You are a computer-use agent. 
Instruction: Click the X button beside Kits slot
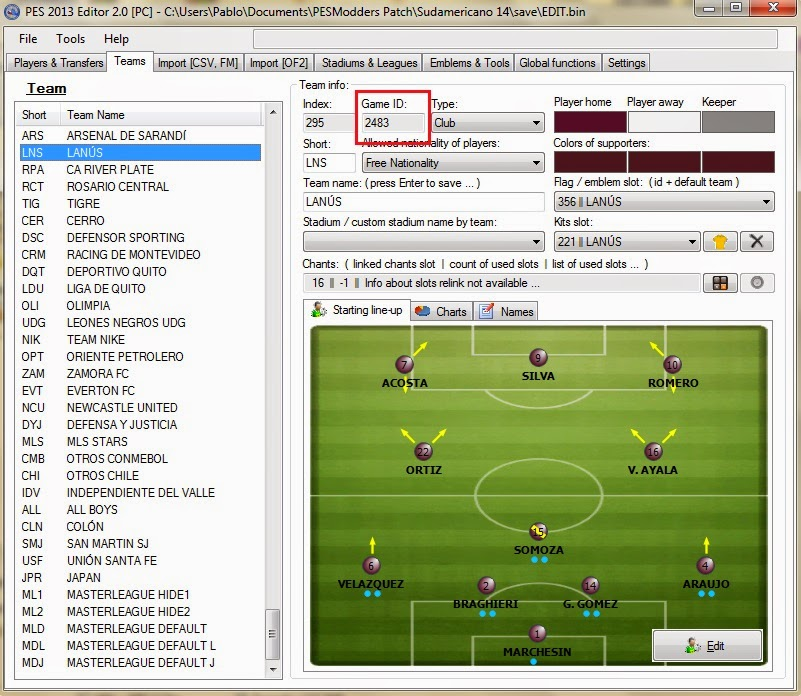click(x=757, y=241)
